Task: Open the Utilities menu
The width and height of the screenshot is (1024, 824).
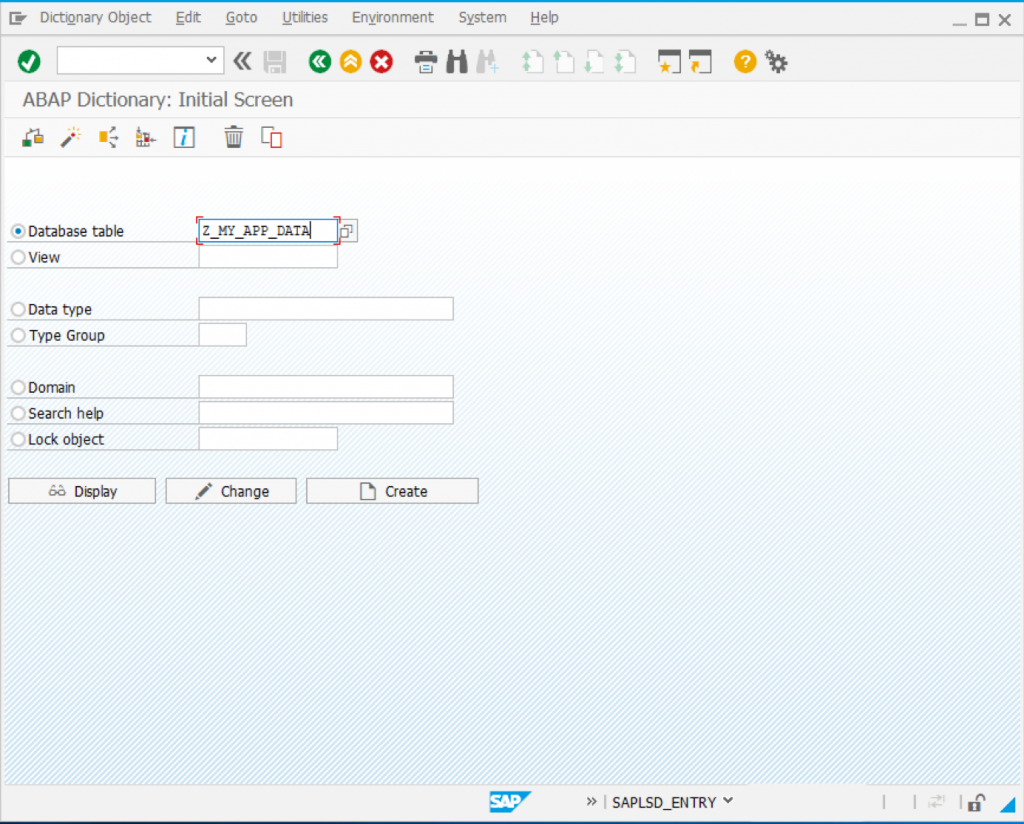Action: point(305,18)
